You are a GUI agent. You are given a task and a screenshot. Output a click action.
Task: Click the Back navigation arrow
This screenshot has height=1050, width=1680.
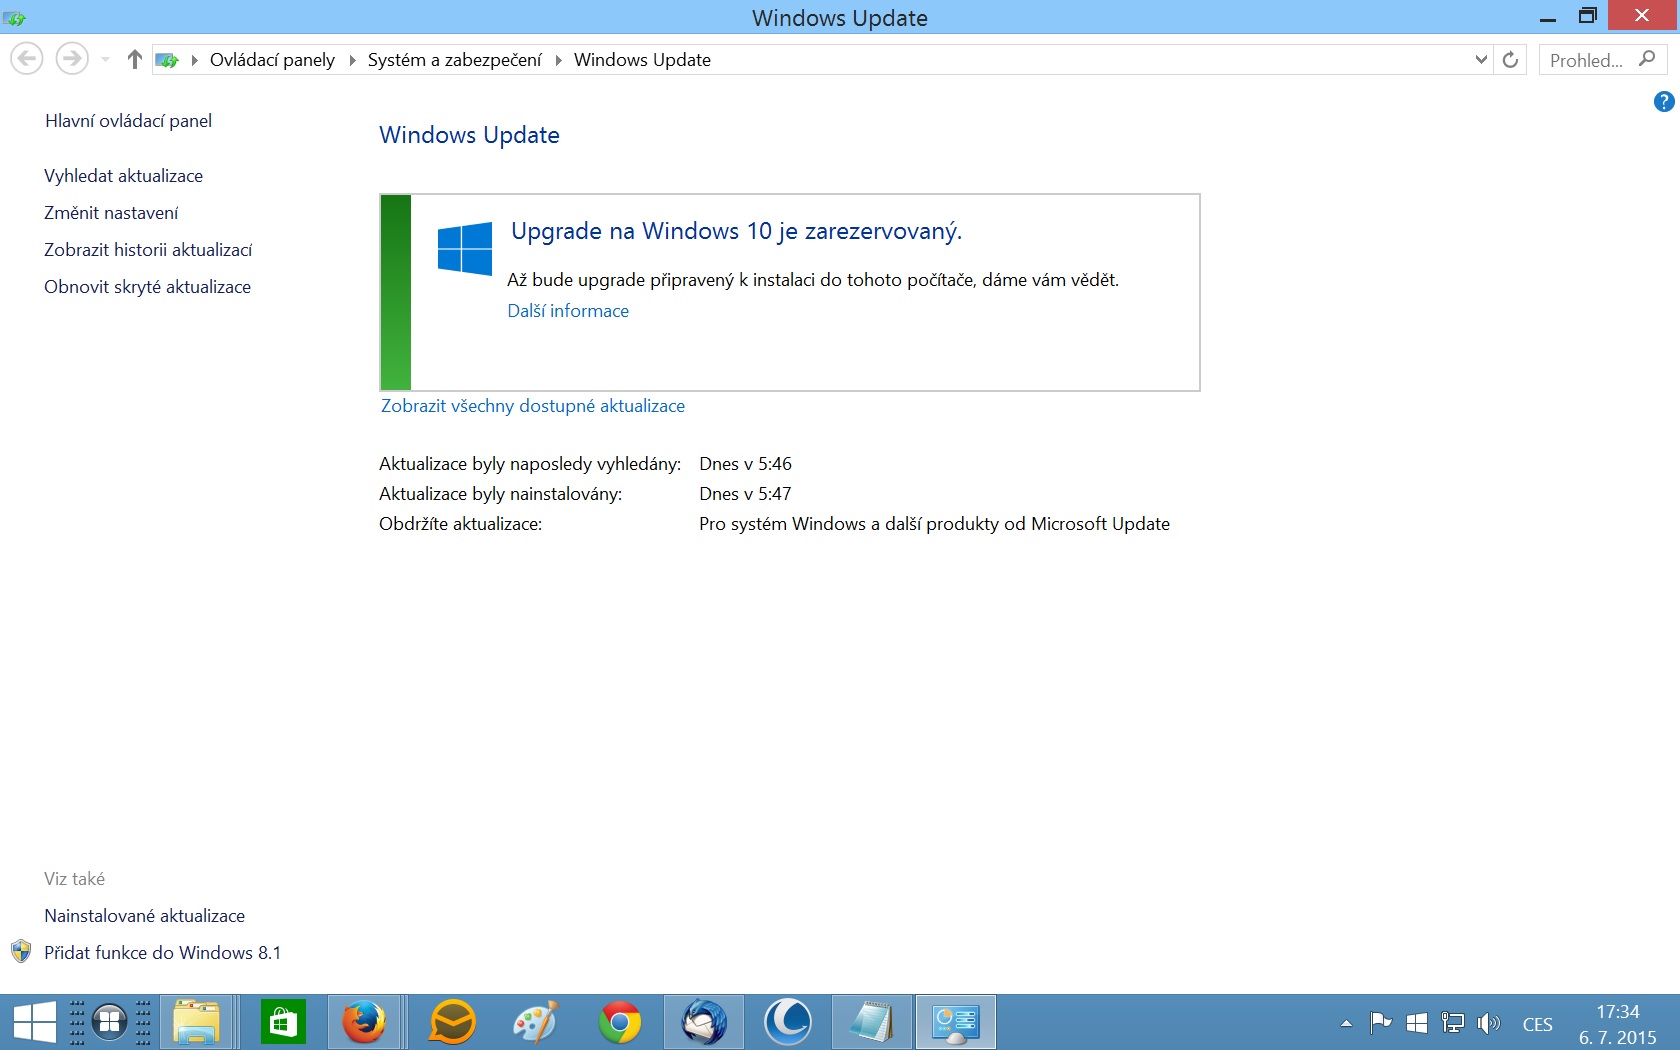point(27,59)
